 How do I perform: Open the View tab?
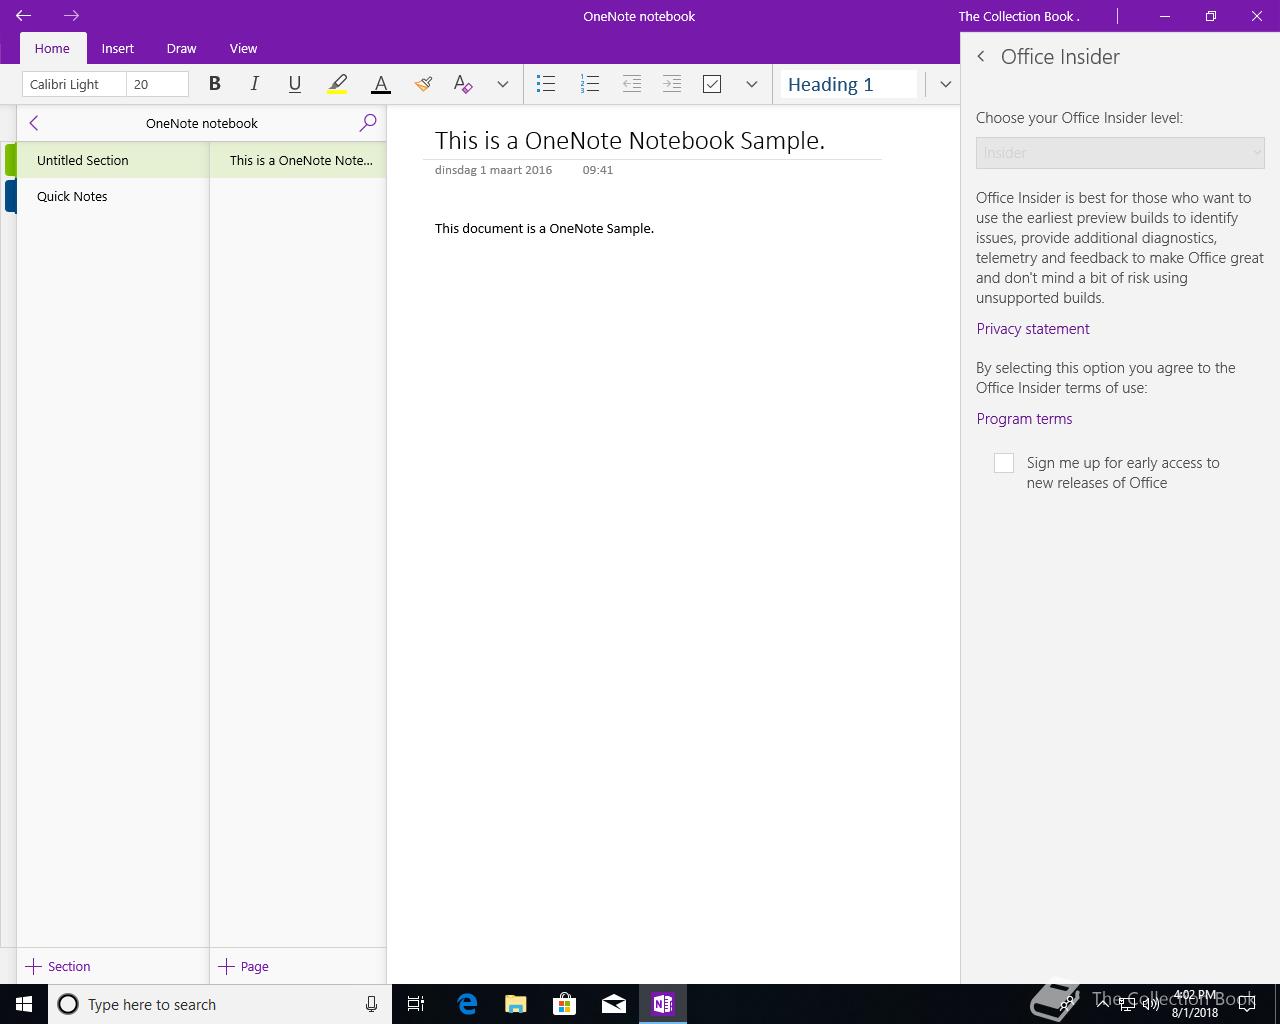pyautogui.click(x=243, y=48)
